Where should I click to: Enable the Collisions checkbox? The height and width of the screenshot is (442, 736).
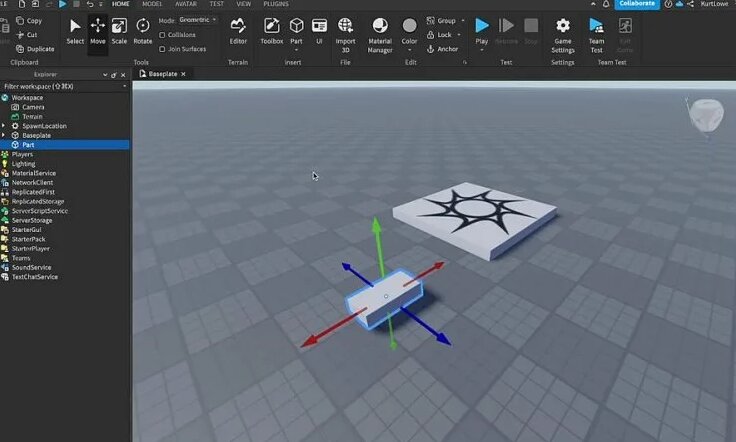coord(162,35)
